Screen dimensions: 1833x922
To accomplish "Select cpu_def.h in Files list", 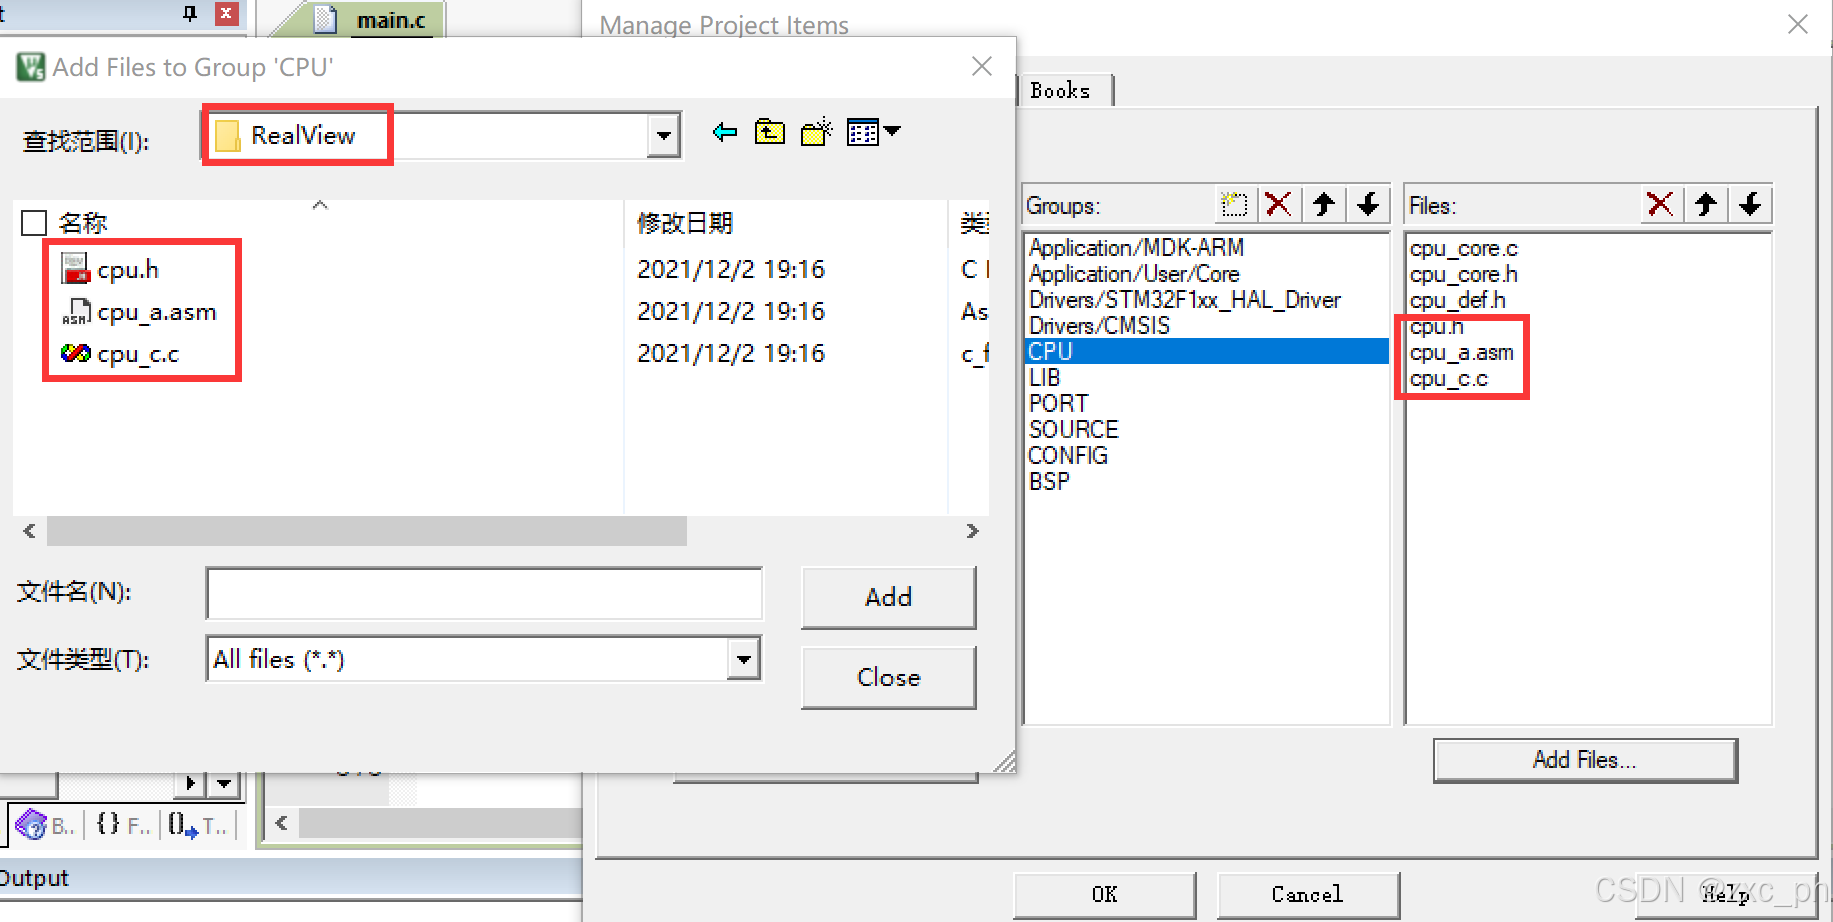I will click(1457, 300).
